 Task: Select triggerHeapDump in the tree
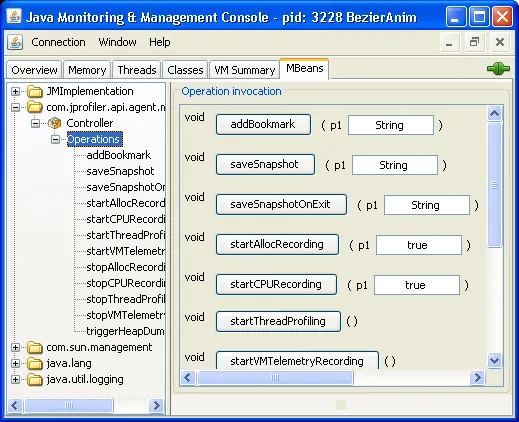(x=126, y=331)
